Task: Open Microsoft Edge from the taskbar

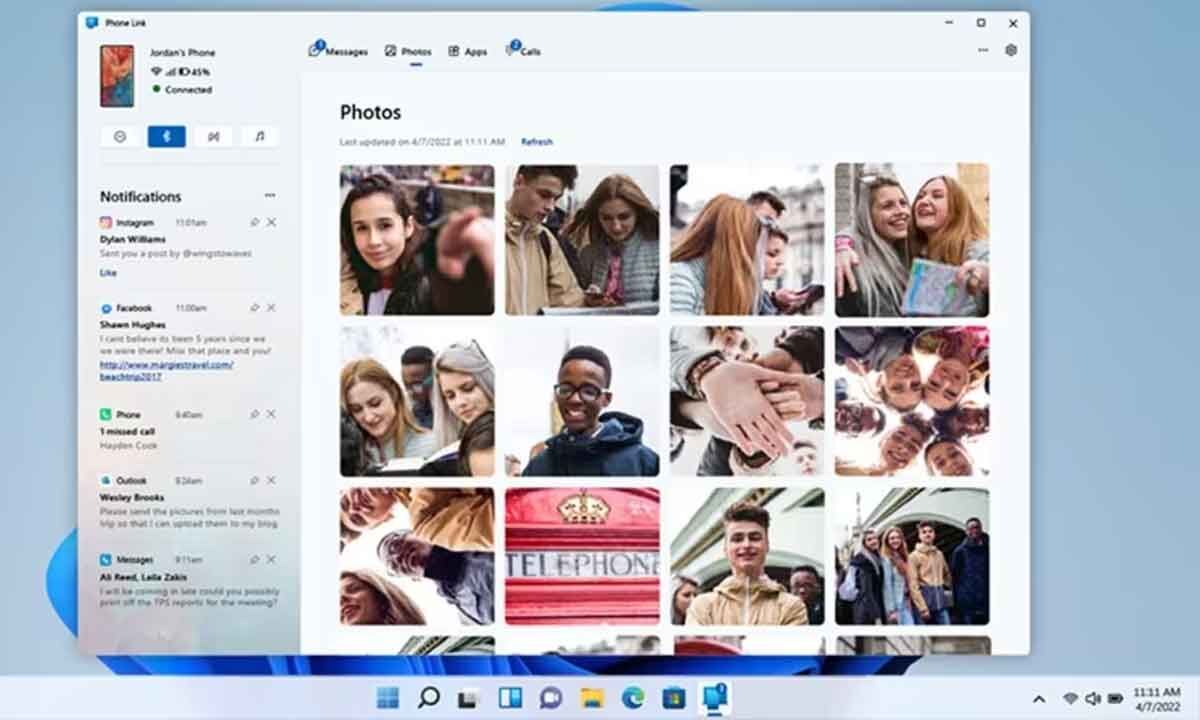Action: click(x=632, y=698)
